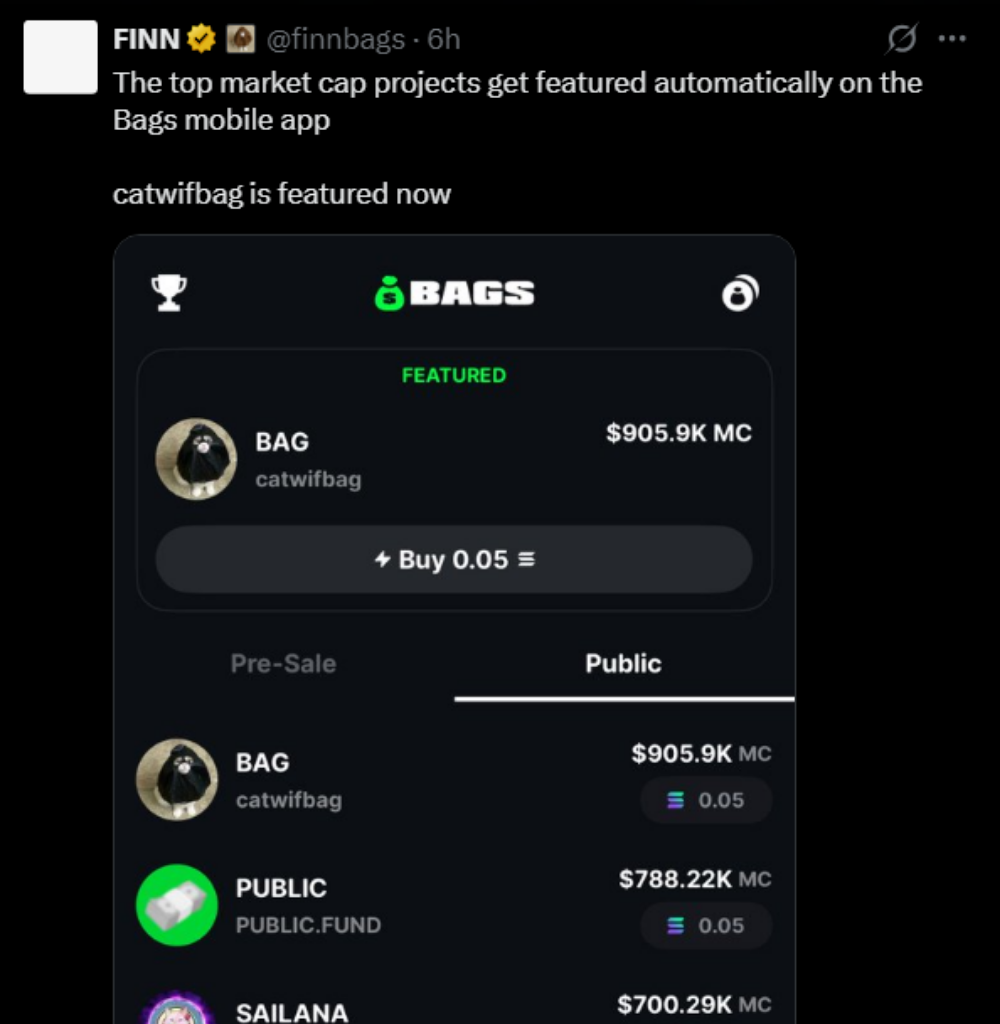Click the FINN display name
The height and width of the screenshot is (1024, 1000).
pyautogui.click(x=146, y=39)
